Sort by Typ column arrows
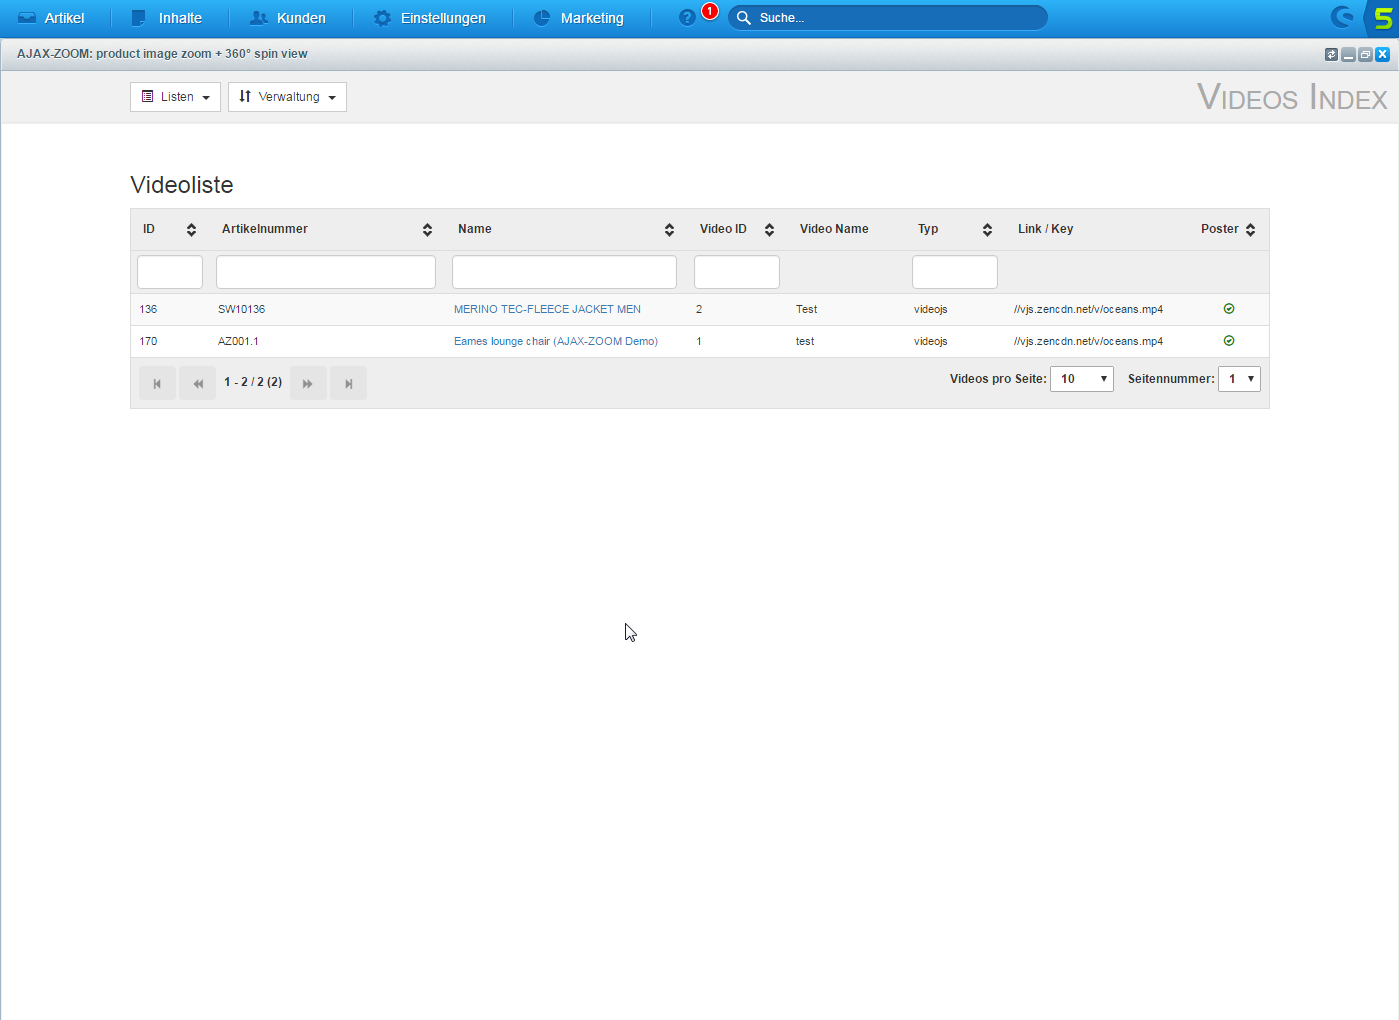 987,230
